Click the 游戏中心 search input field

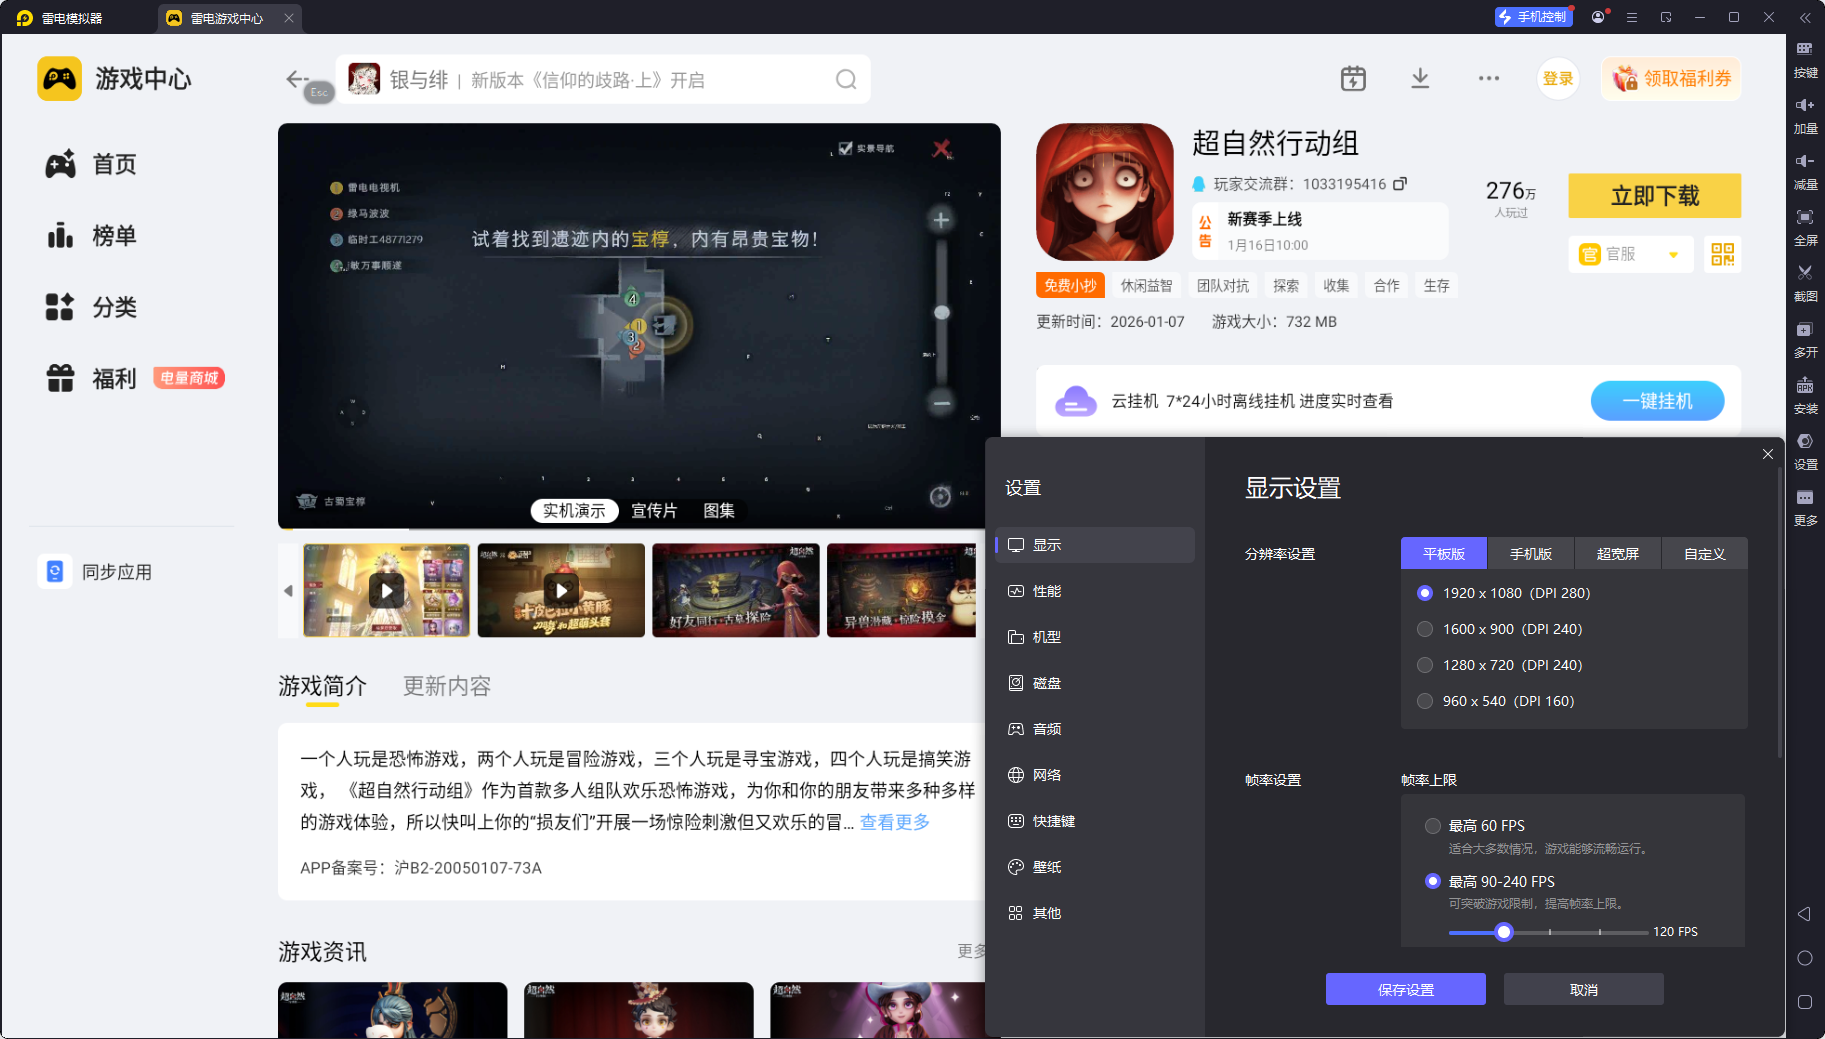coord(603,79)
